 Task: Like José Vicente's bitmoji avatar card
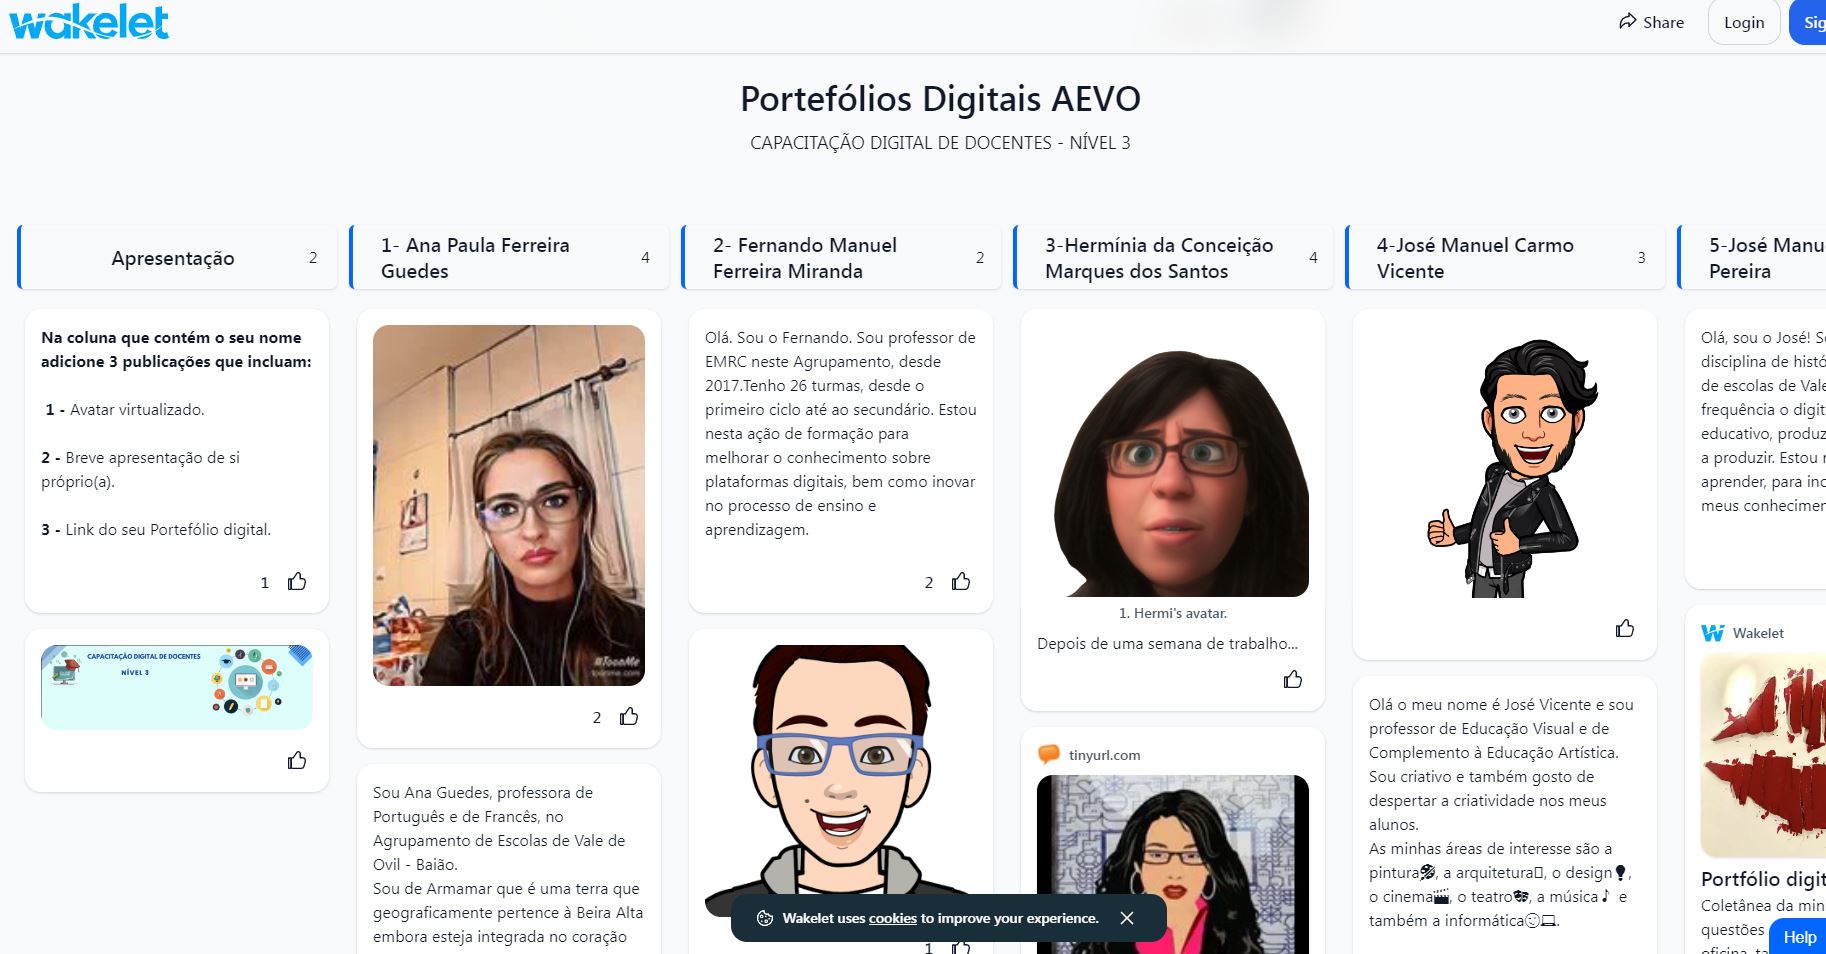1625,628
